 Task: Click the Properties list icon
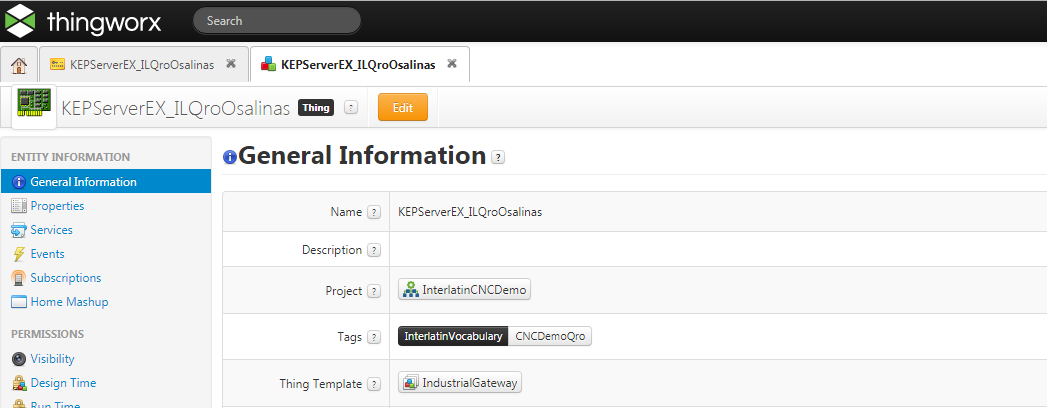pyautogui.click(x=19, y=206)
